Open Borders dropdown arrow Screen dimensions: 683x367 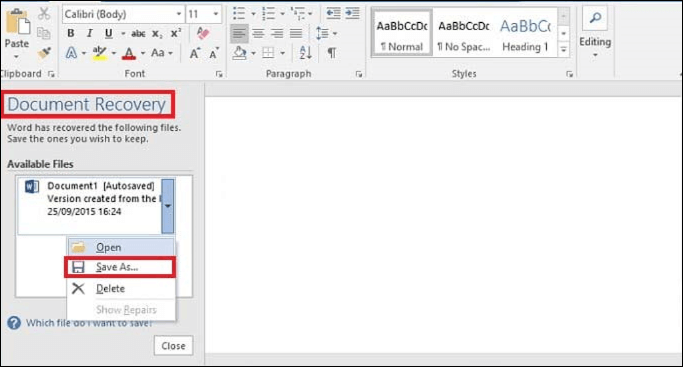pos(282,53)
